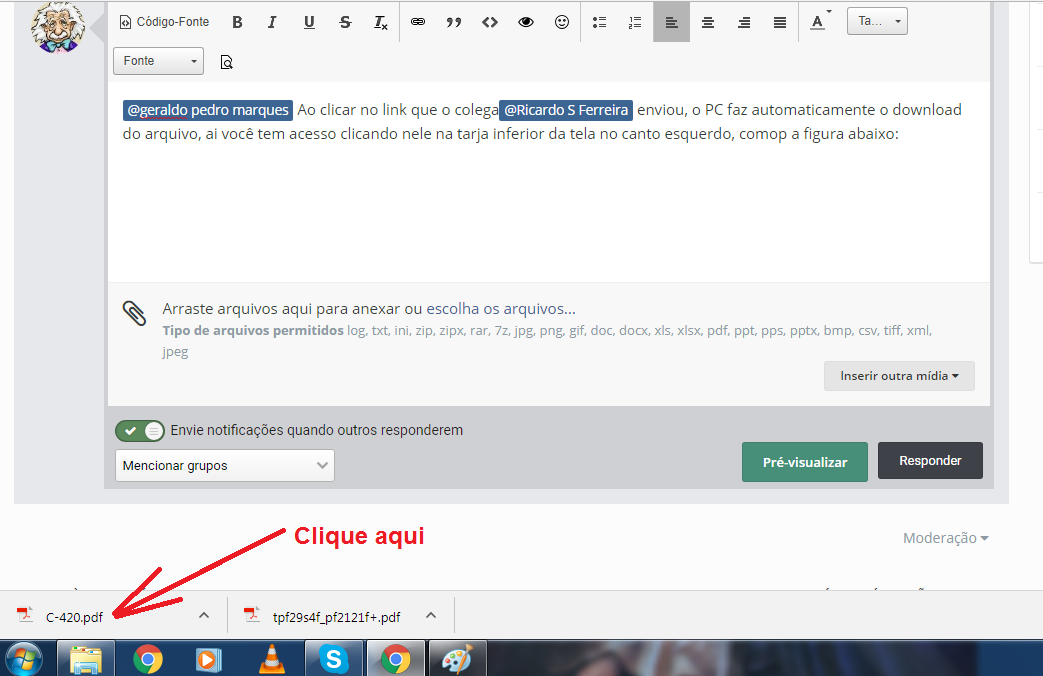This screenshot has width=1043, height=676.
Task: Switch editor to Código-Fonte source view
Action: click(164, 22)
